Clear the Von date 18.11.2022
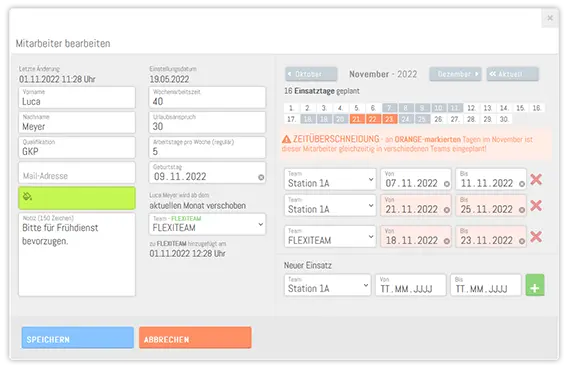The height and width of the screenshot is (368, 568). [x=447, y=241]
